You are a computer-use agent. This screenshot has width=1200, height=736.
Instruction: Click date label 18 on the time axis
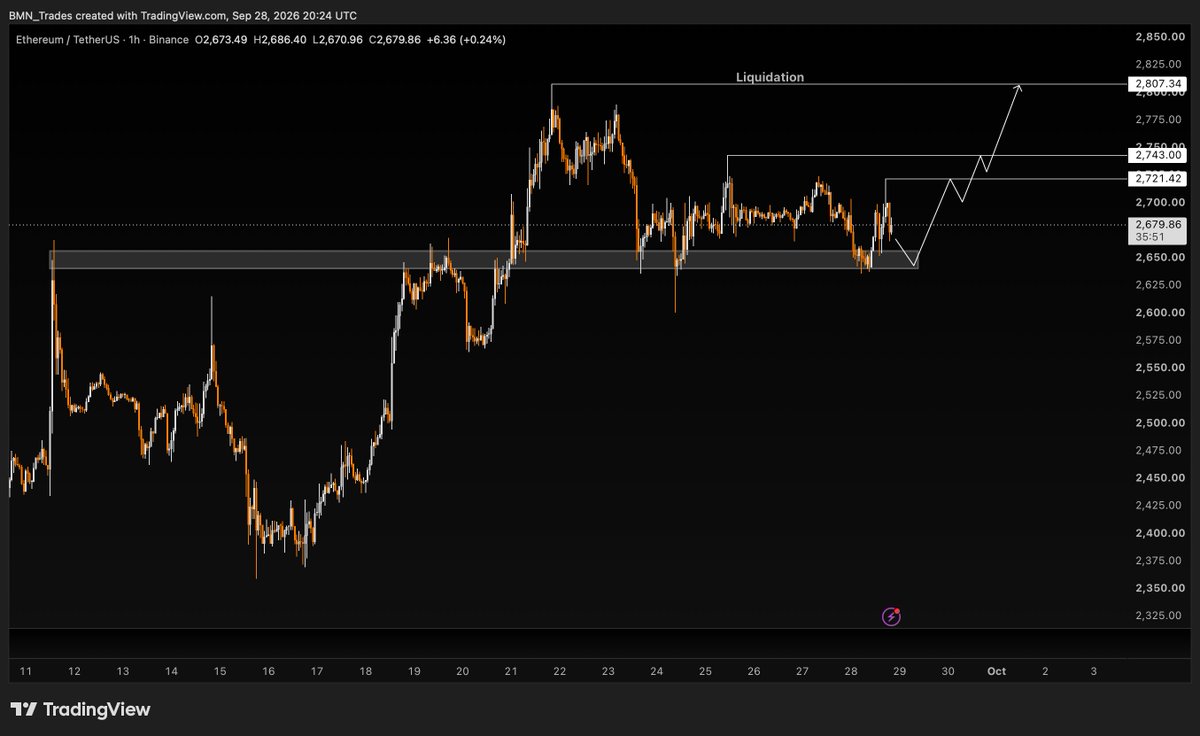366,671
